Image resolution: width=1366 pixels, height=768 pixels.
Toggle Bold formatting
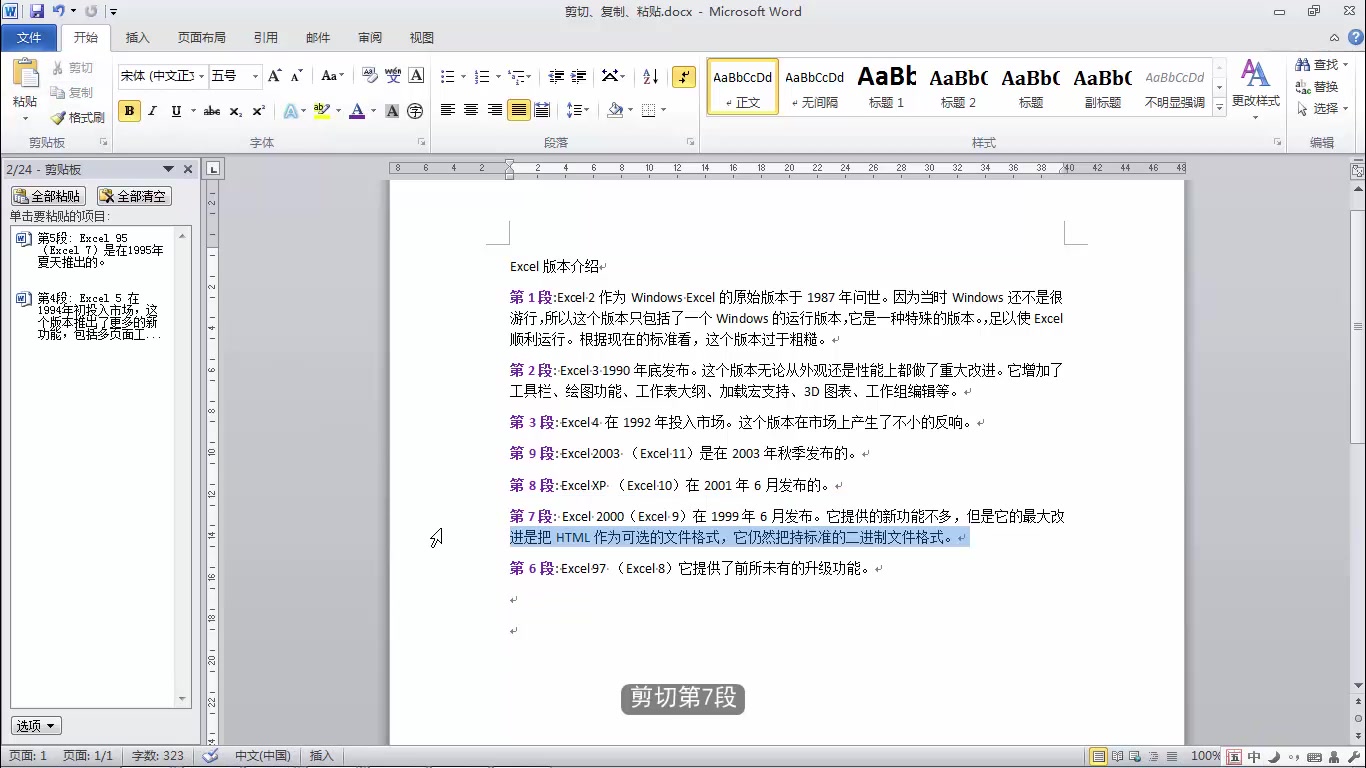(x=129, y=111)
